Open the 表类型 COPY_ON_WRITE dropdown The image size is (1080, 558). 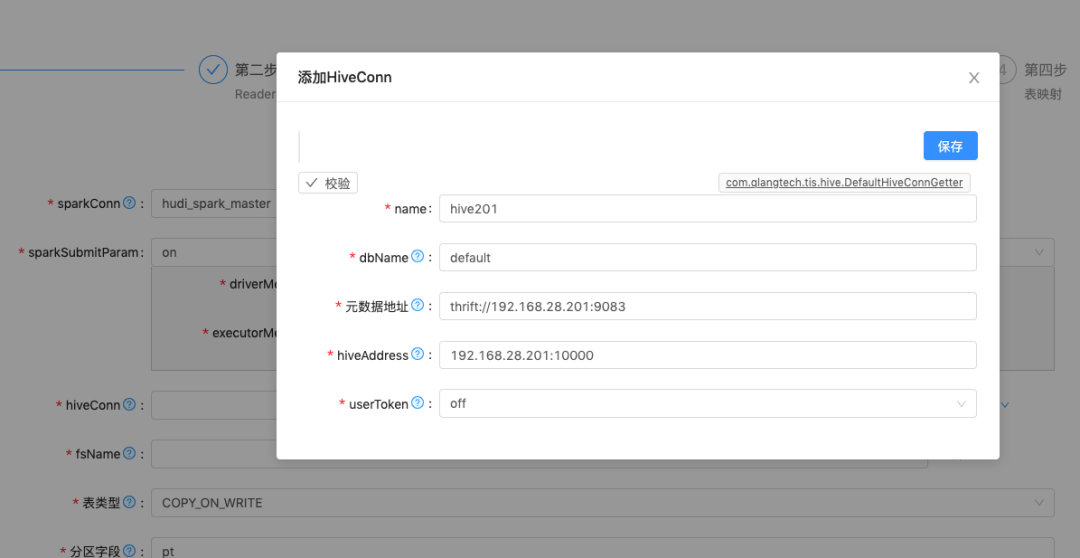tap(603, 503)
